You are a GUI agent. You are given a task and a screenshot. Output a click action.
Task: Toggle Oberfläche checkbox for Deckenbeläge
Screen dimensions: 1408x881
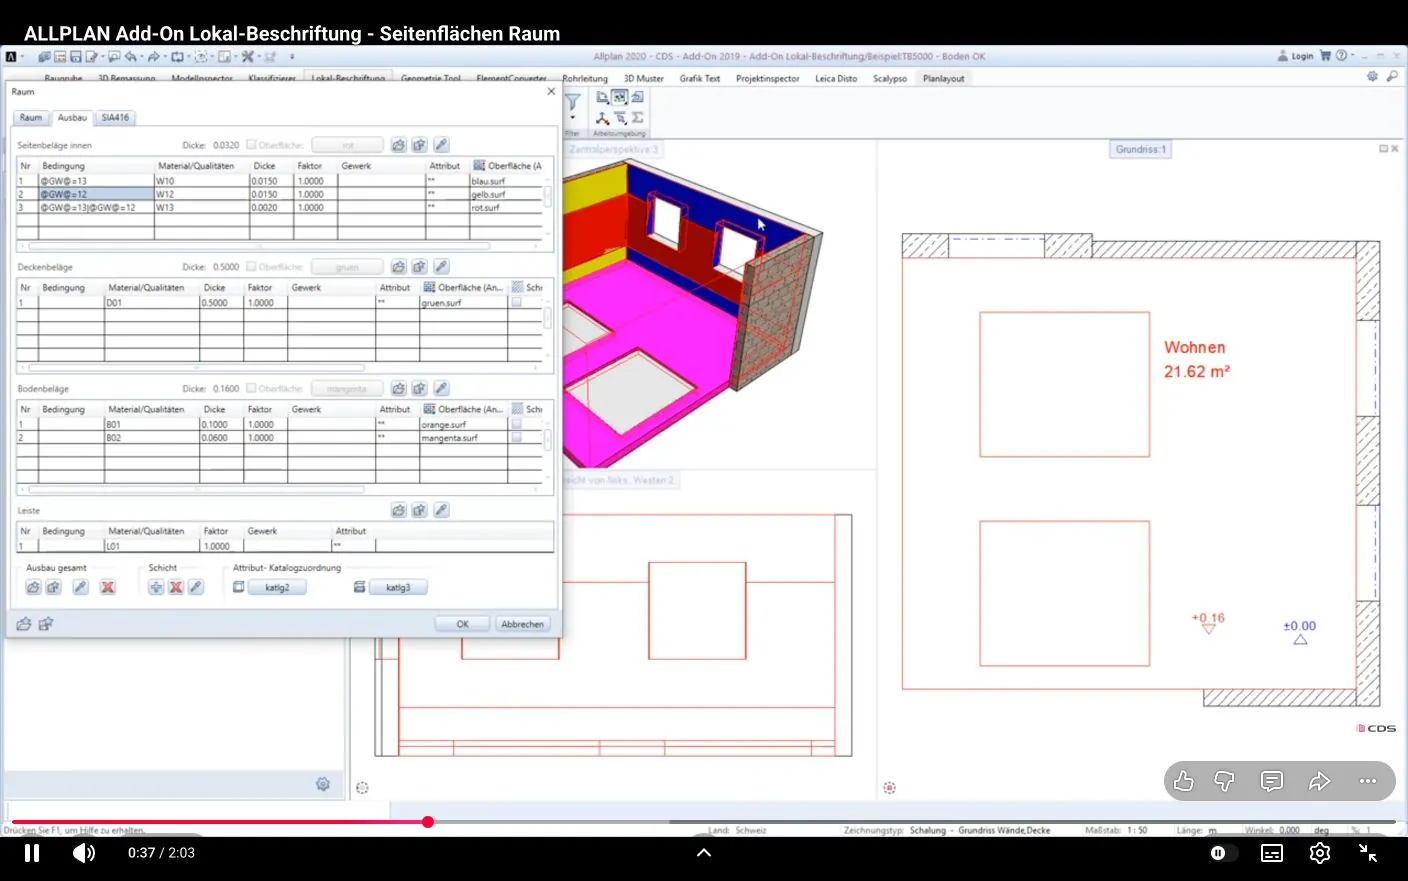coord(251,267)
